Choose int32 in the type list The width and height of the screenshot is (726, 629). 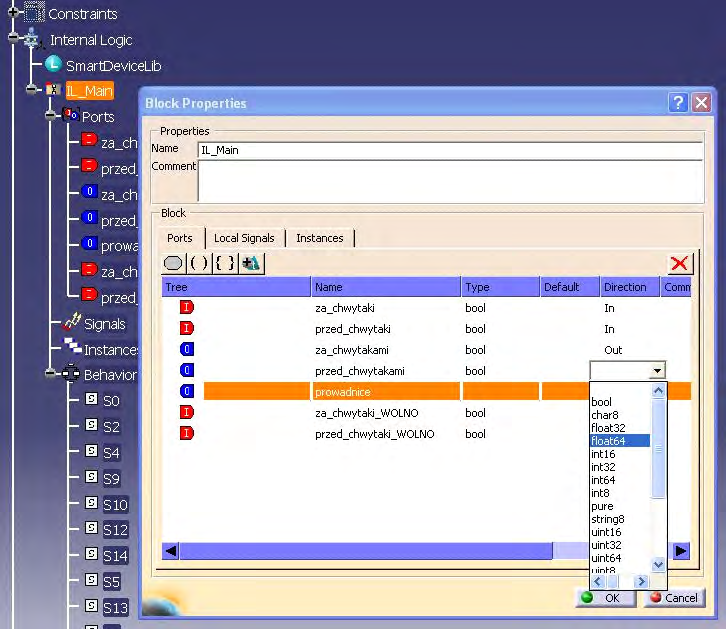603,467
